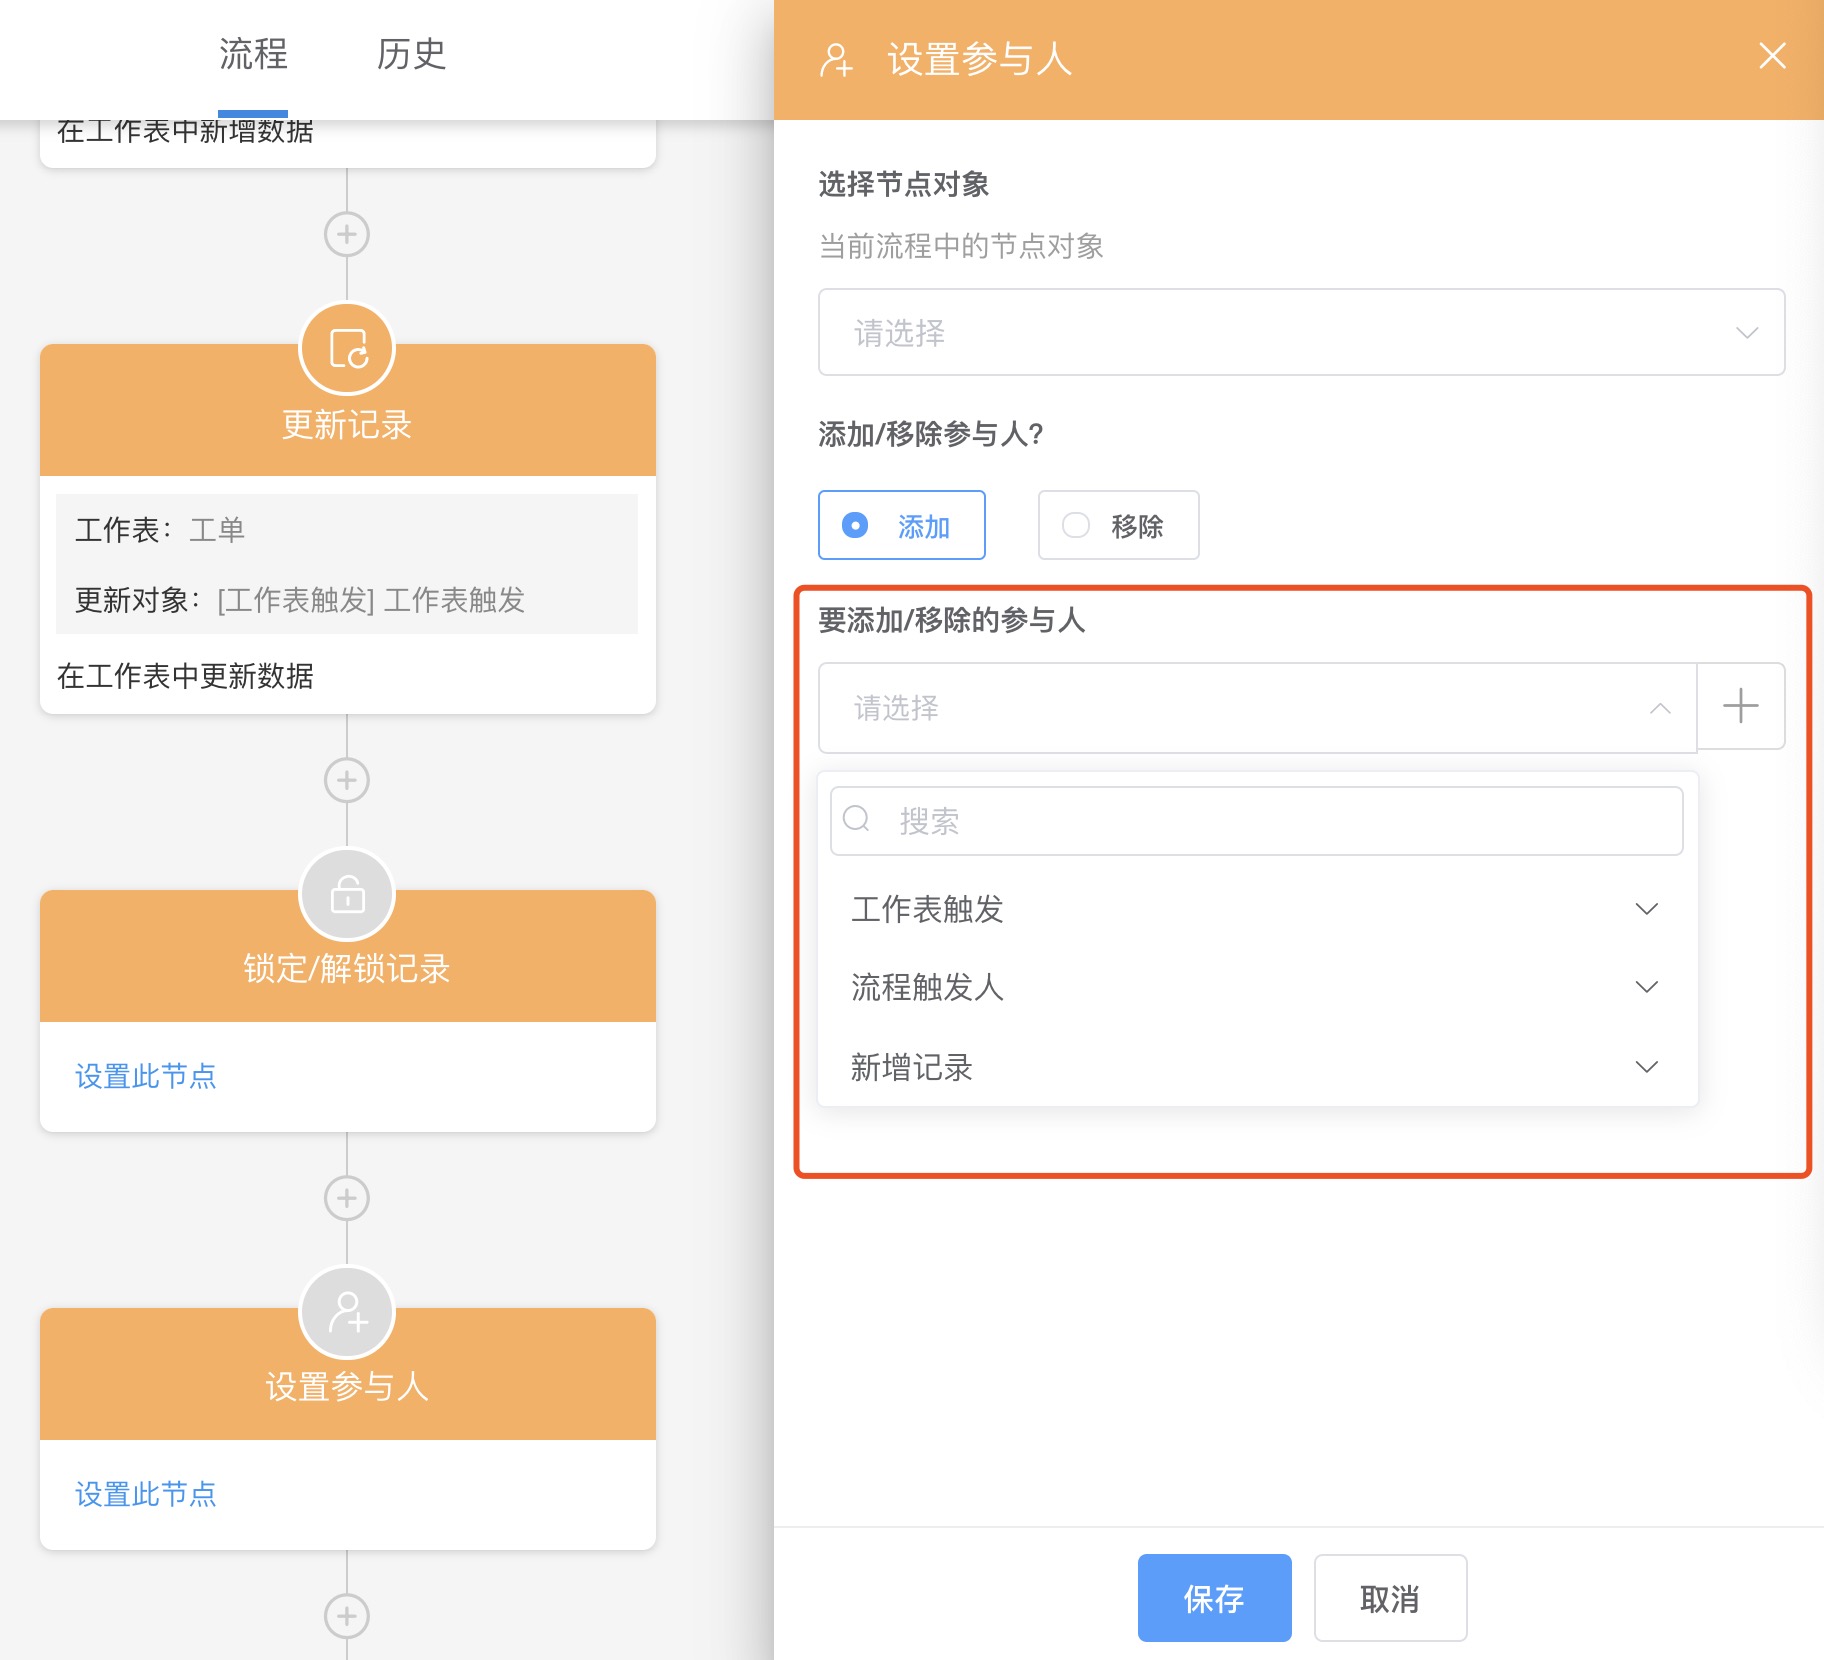Switch to the 流程 tab
The width and height of the screenshot is (1824, 1660).
[x=253, y=54]
